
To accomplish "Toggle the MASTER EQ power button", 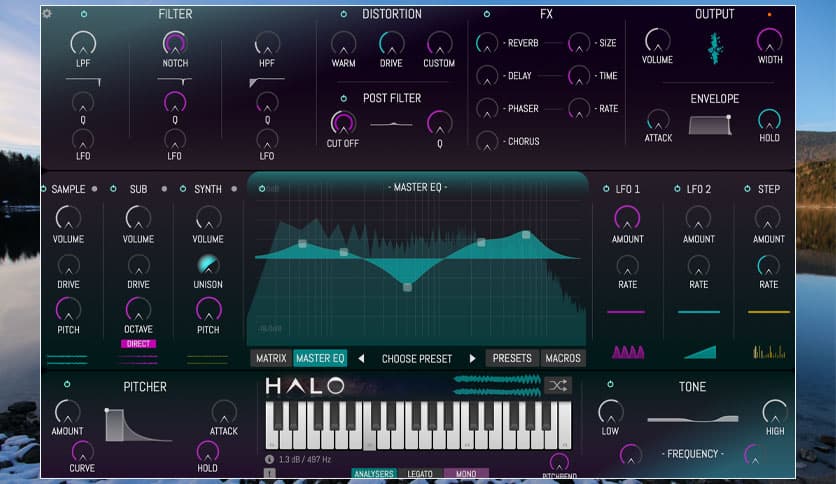I will coord(261,189).
